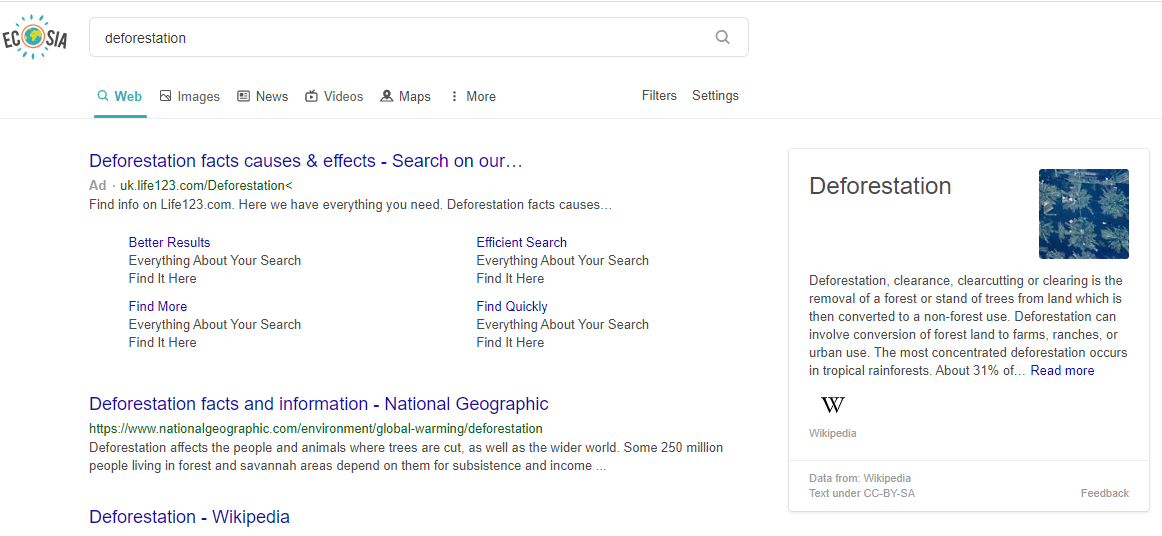This screenshot has height=536, width=1162.
Task: Click the Feedback link in info panel
Action: pos(1104,493)
